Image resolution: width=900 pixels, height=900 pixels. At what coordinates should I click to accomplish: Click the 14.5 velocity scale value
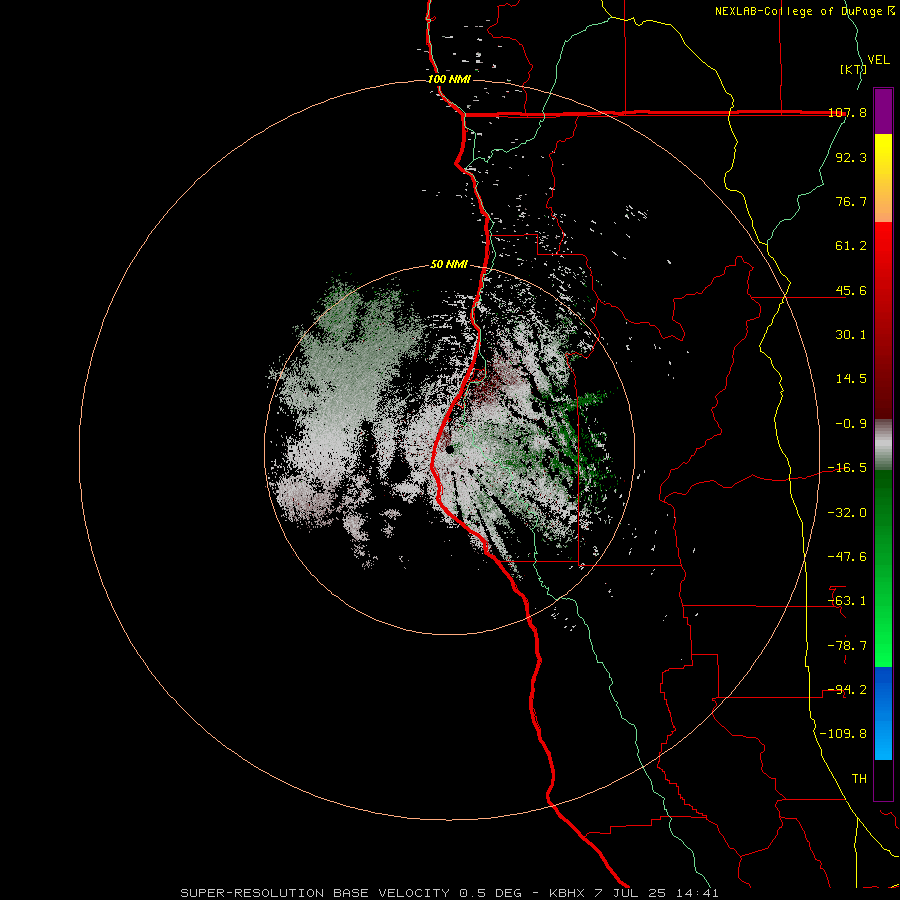coord(851,379)
